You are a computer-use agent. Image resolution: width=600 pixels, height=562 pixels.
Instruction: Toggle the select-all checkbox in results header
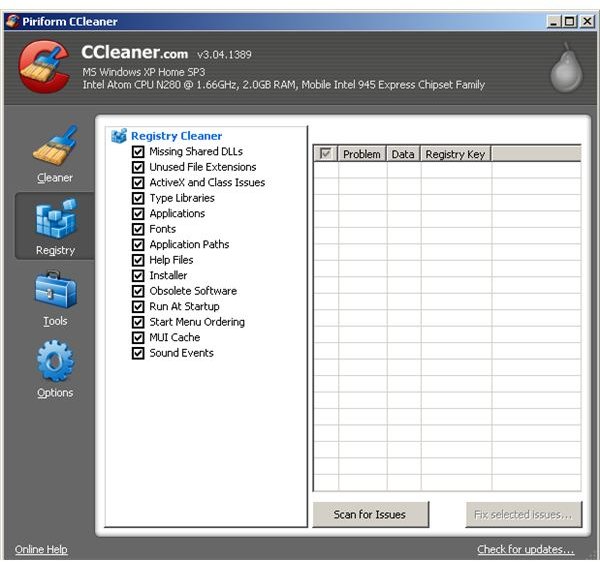(326, 154)
